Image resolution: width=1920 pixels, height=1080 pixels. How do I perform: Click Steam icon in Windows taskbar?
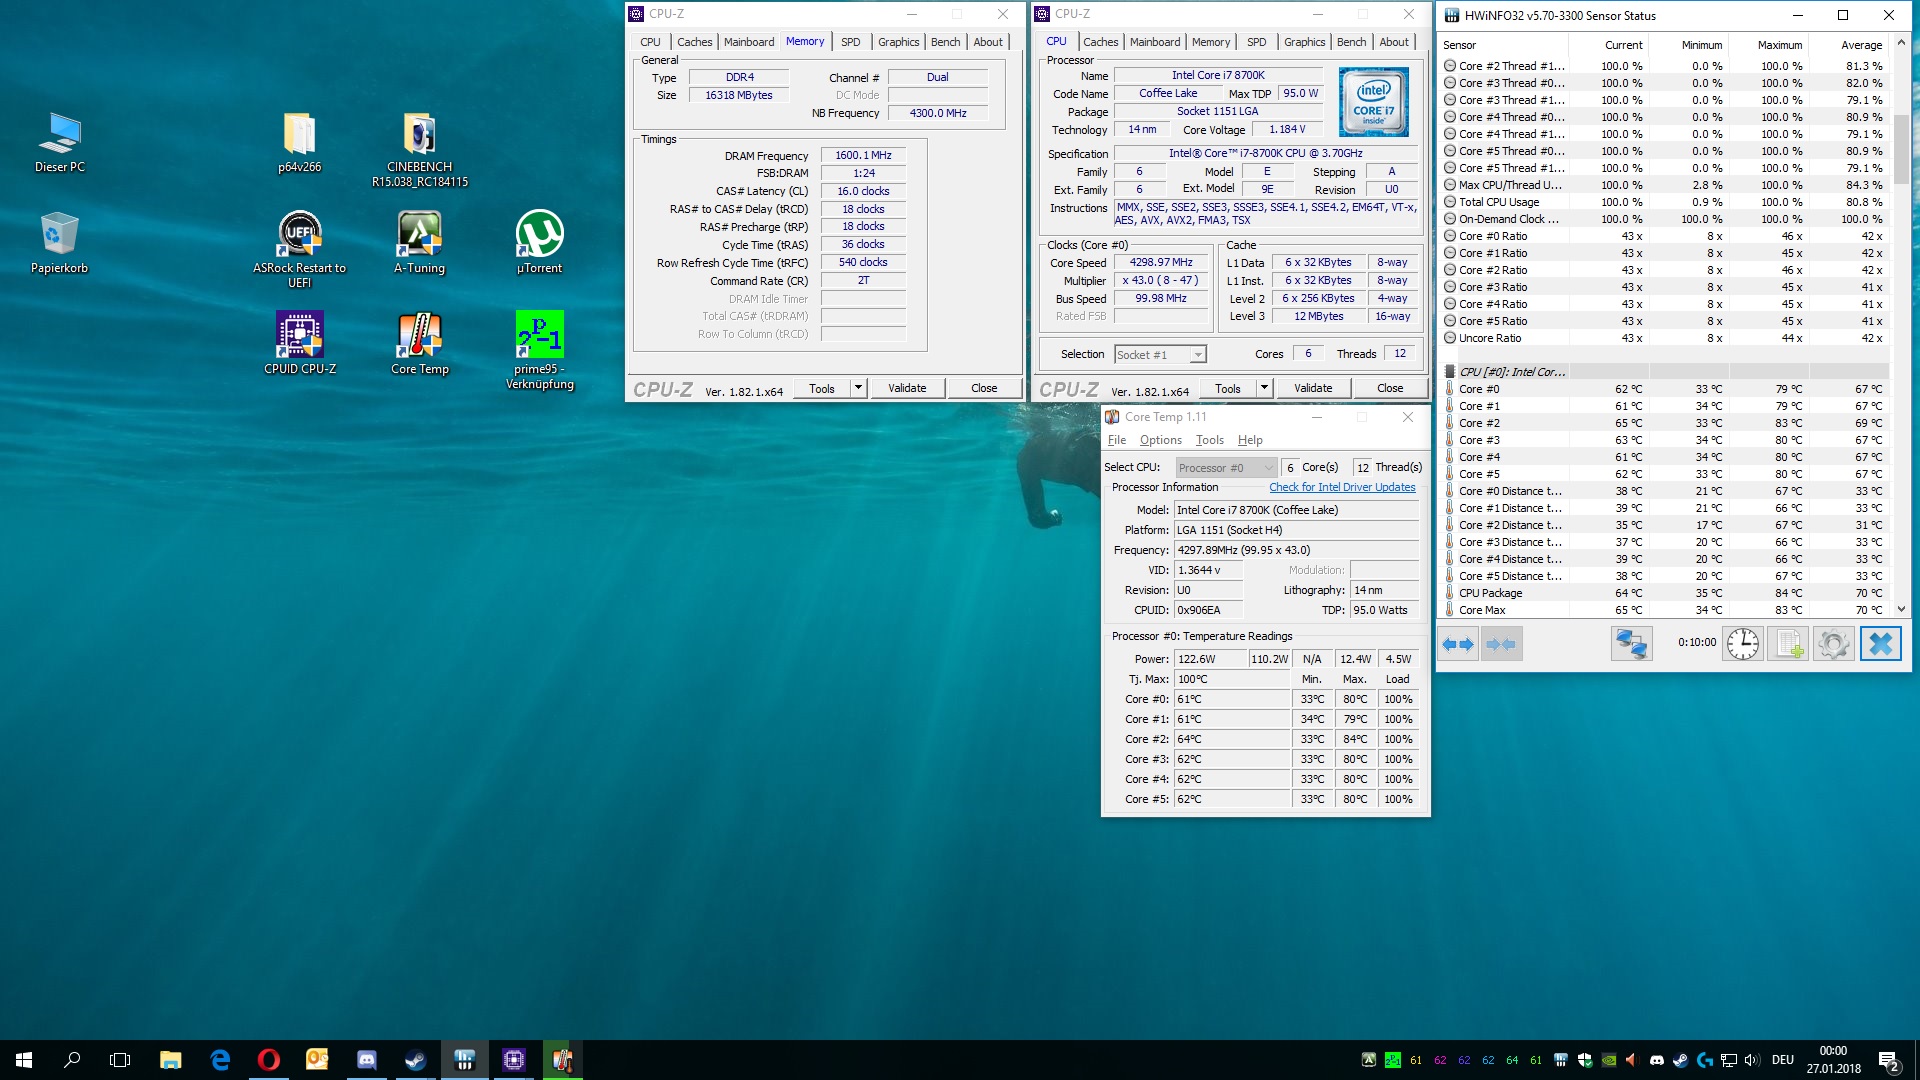pyautogui.click(x=415, y=1060)
